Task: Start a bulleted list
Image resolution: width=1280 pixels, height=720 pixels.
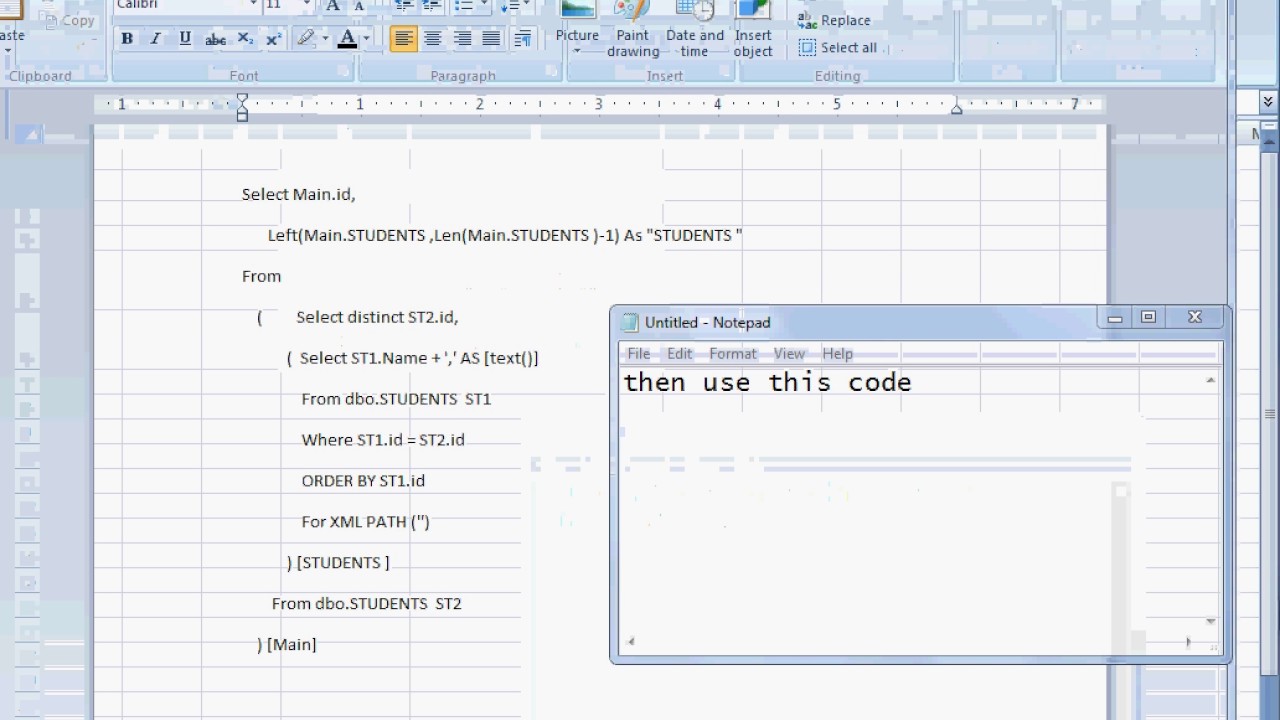Action: 463,6
